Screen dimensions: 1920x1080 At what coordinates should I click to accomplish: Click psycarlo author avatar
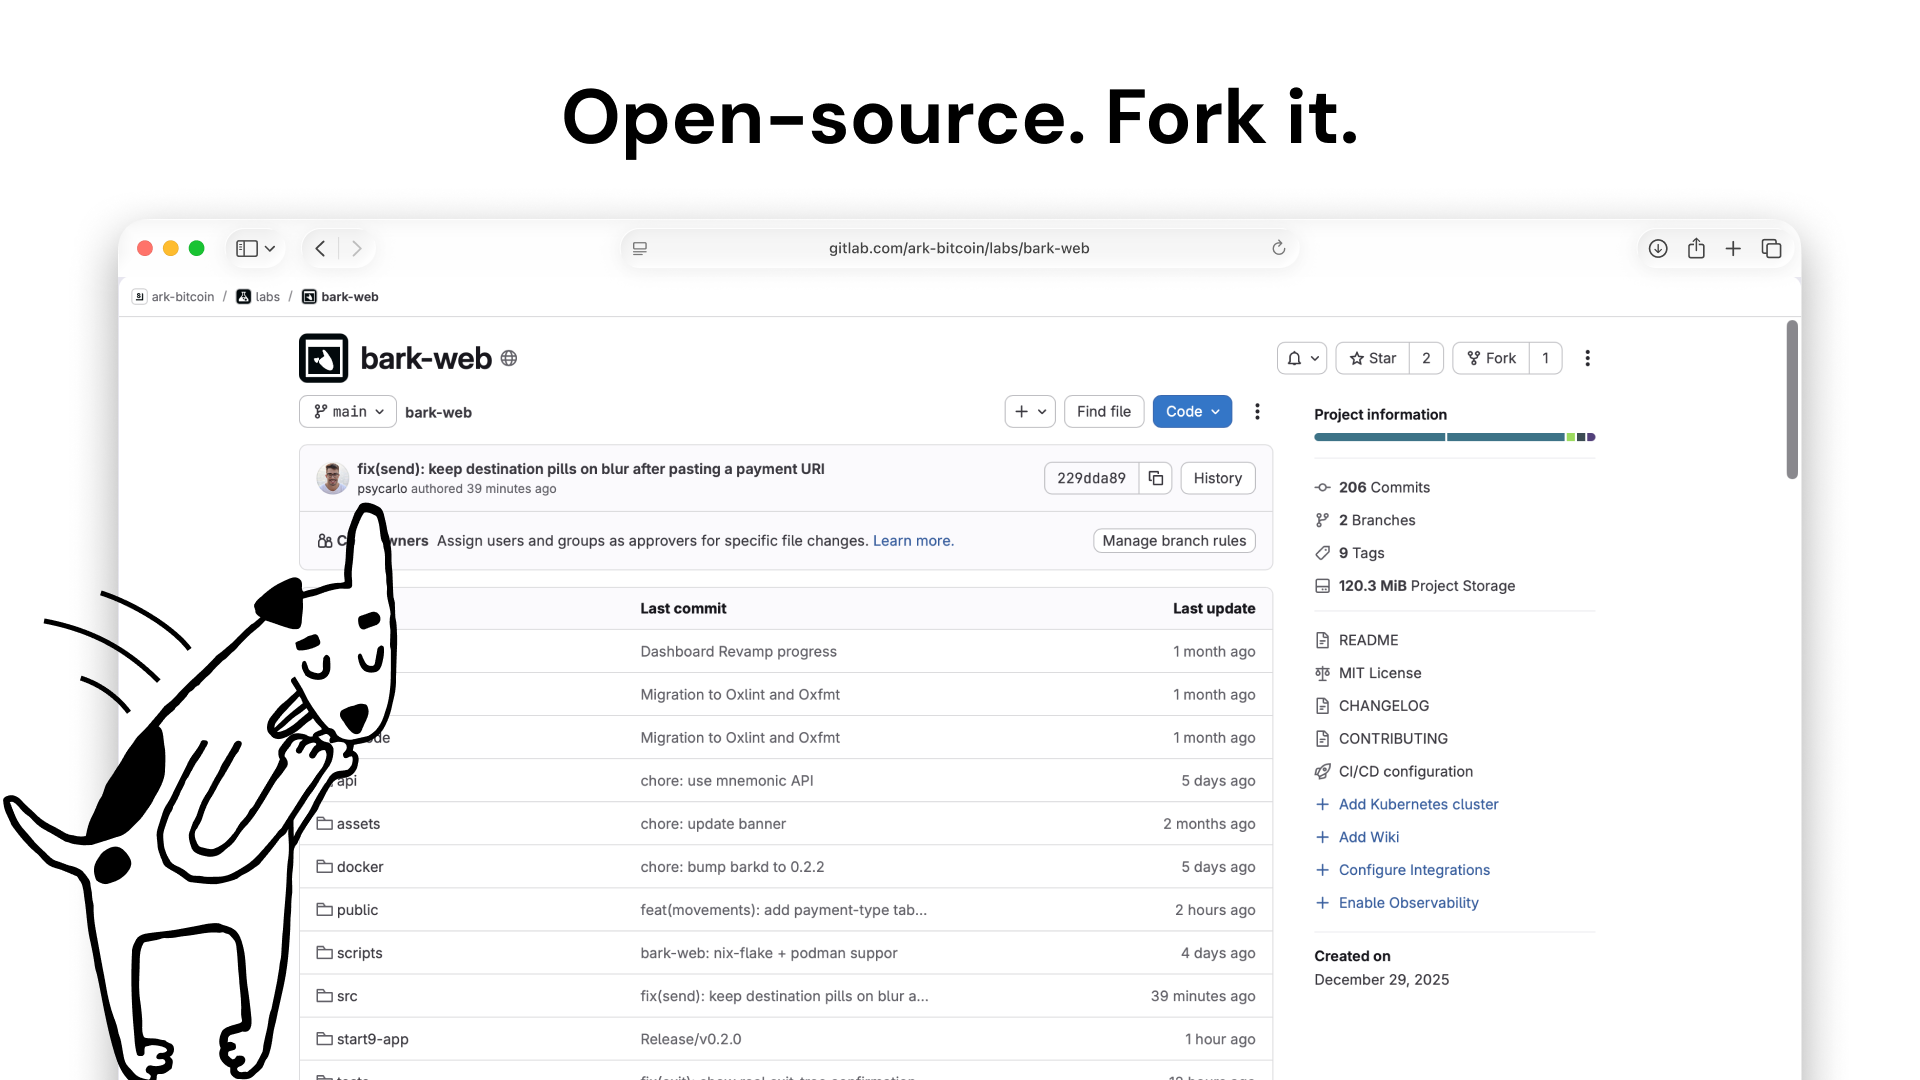pos(333,478)
